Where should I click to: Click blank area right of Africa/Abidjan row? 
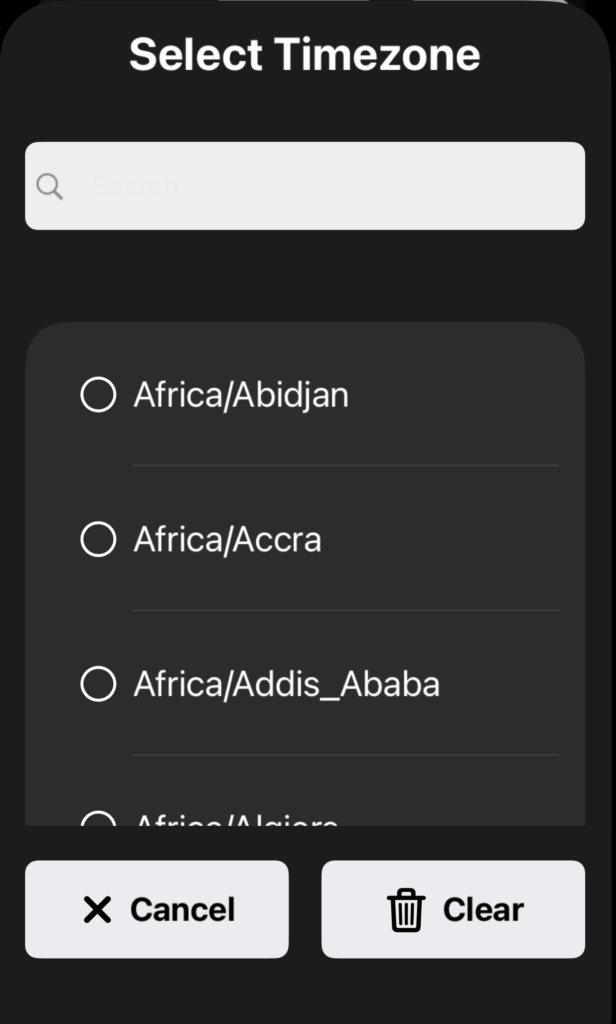460,395
